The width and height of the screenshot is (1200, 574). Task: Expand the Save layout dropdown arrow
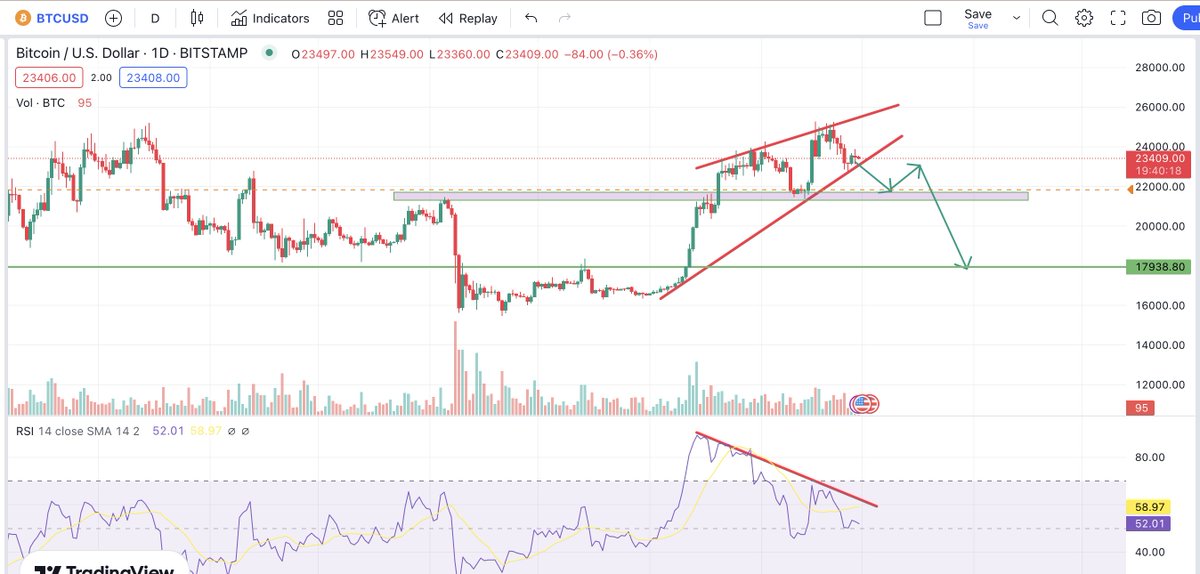click(1017, 18)
